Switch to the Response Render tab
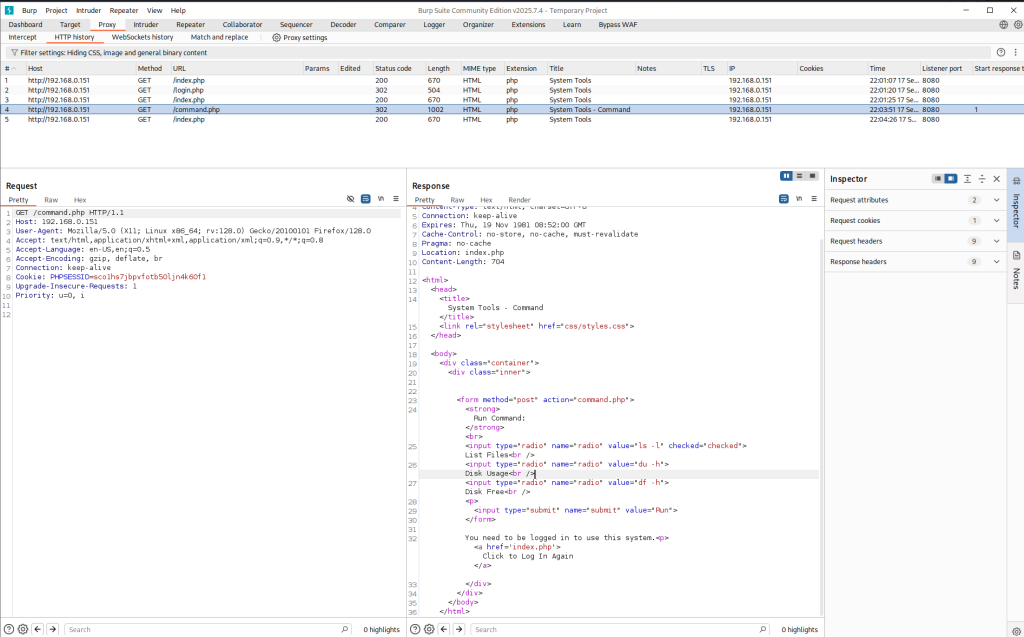This screenshot has height=637, width=1024. click(519, 200)
